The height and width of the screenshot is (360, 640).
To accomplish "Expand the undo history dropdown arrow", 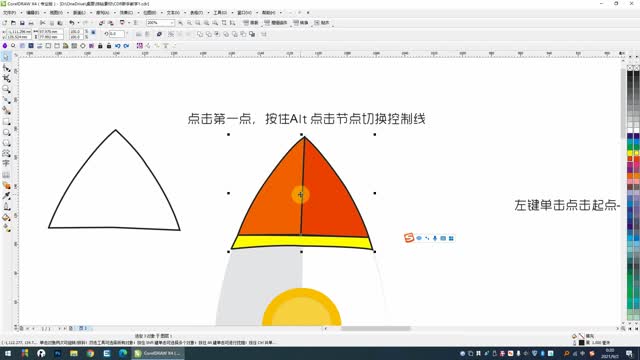I will tap(78, 23).
